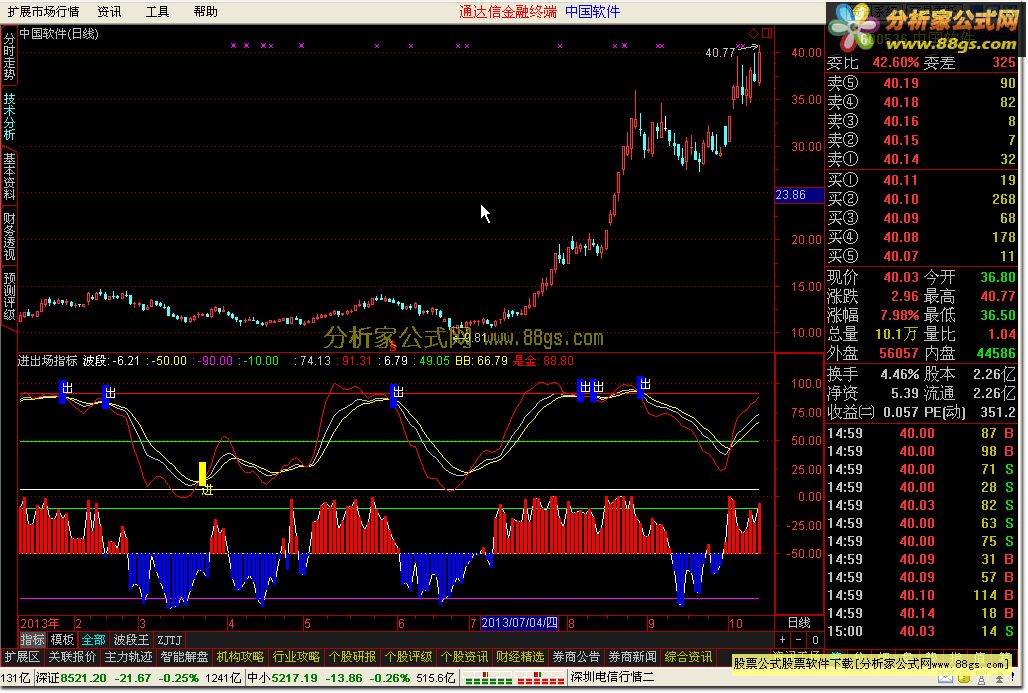Open the 扩展市场行情 menu
The width and height of the screenshot is (1028, 693).
(43, 11)
